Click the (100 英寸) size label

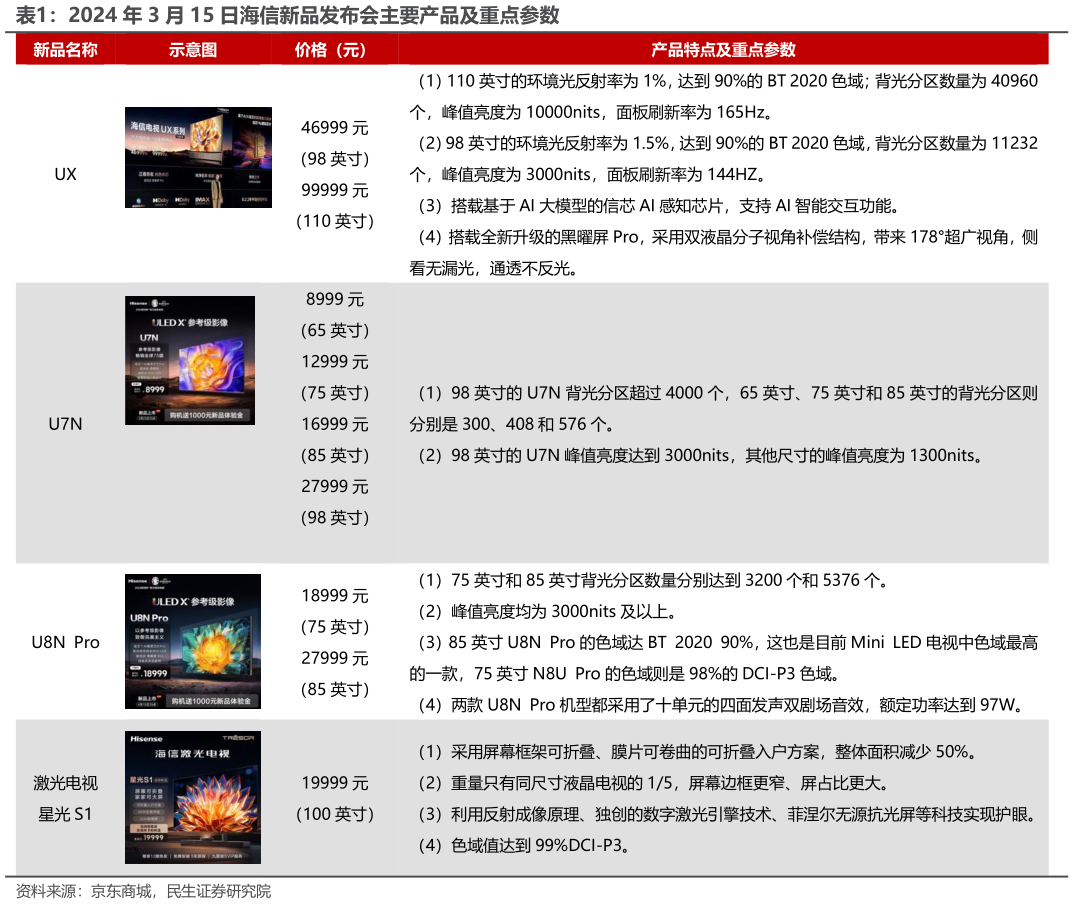tap(335, 814)
